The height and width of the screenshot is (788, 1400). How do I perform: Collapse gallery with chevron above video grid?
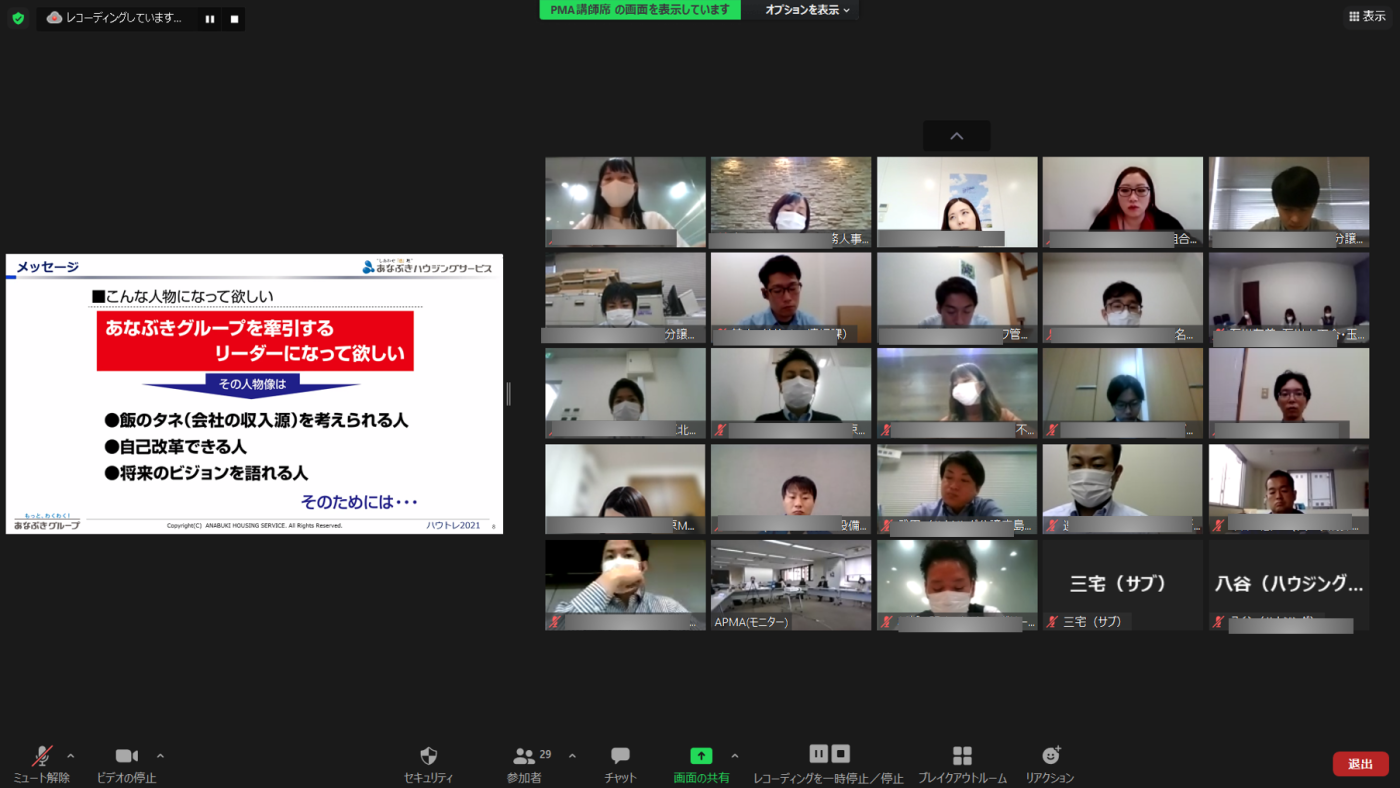click(x=956, y=136)
